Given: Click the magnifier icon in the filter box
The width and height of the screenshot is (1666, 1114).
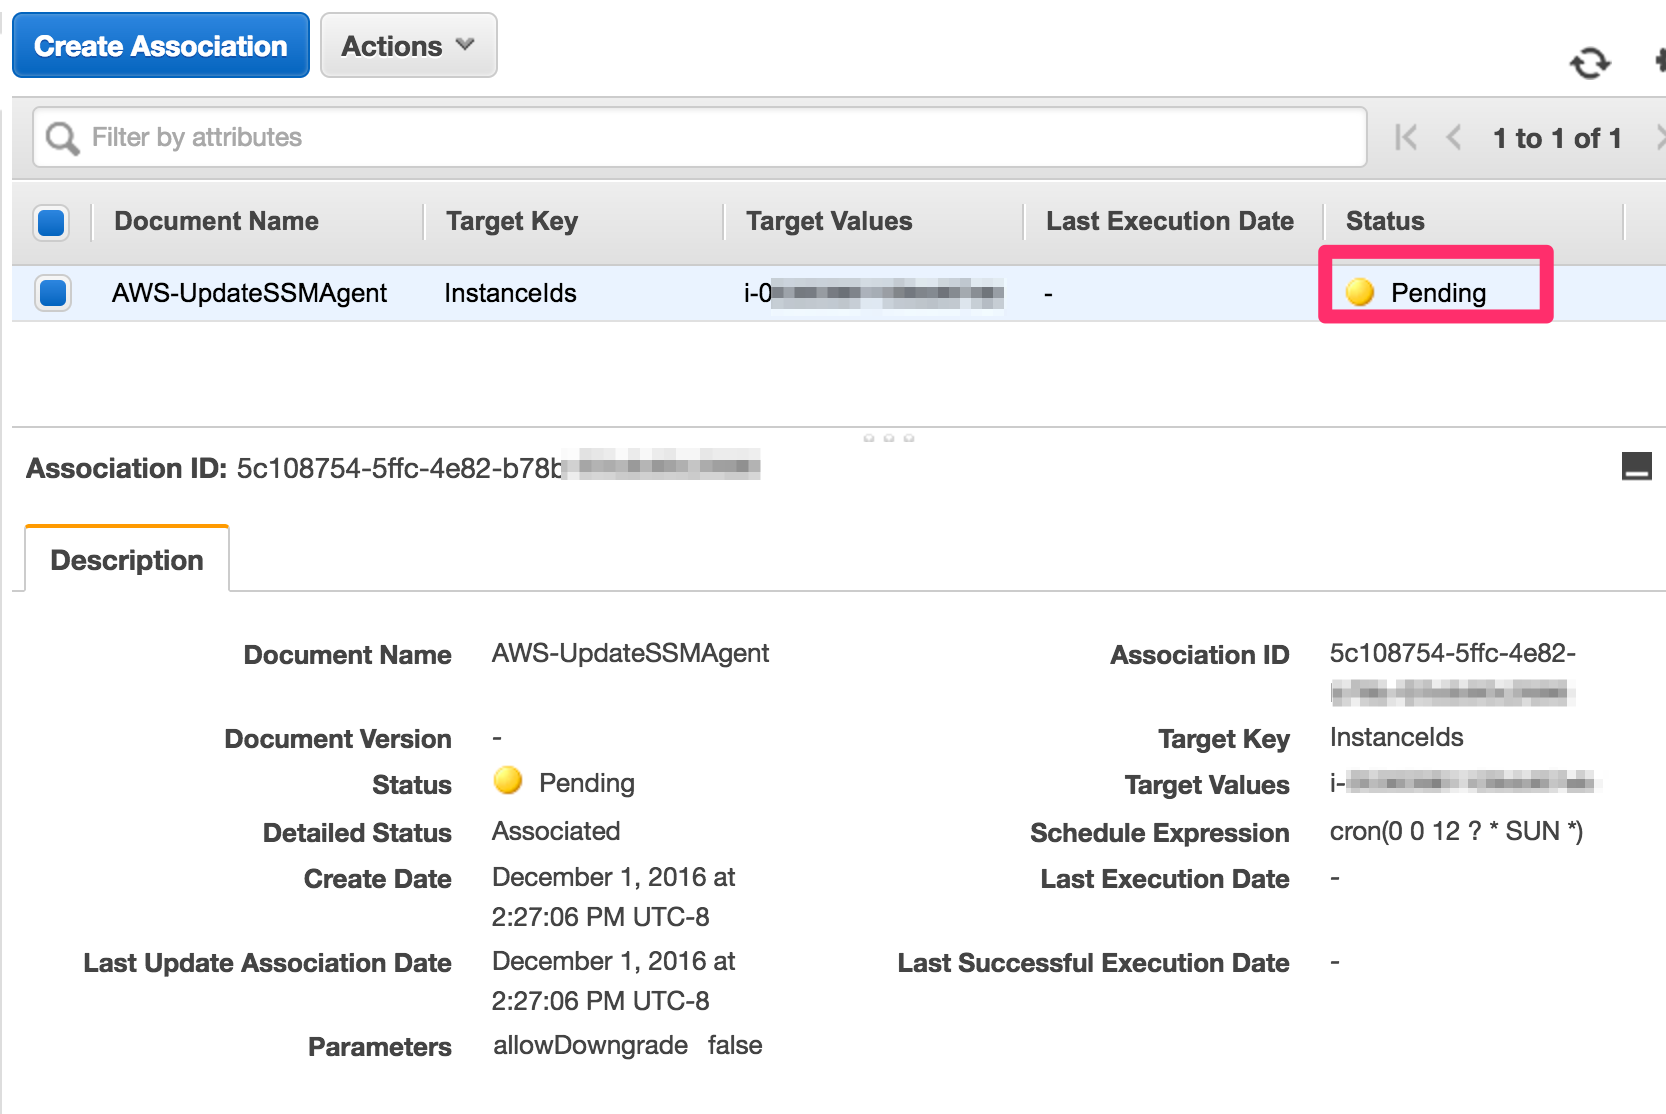Looking at the screenshot, I should coord(61,137).
